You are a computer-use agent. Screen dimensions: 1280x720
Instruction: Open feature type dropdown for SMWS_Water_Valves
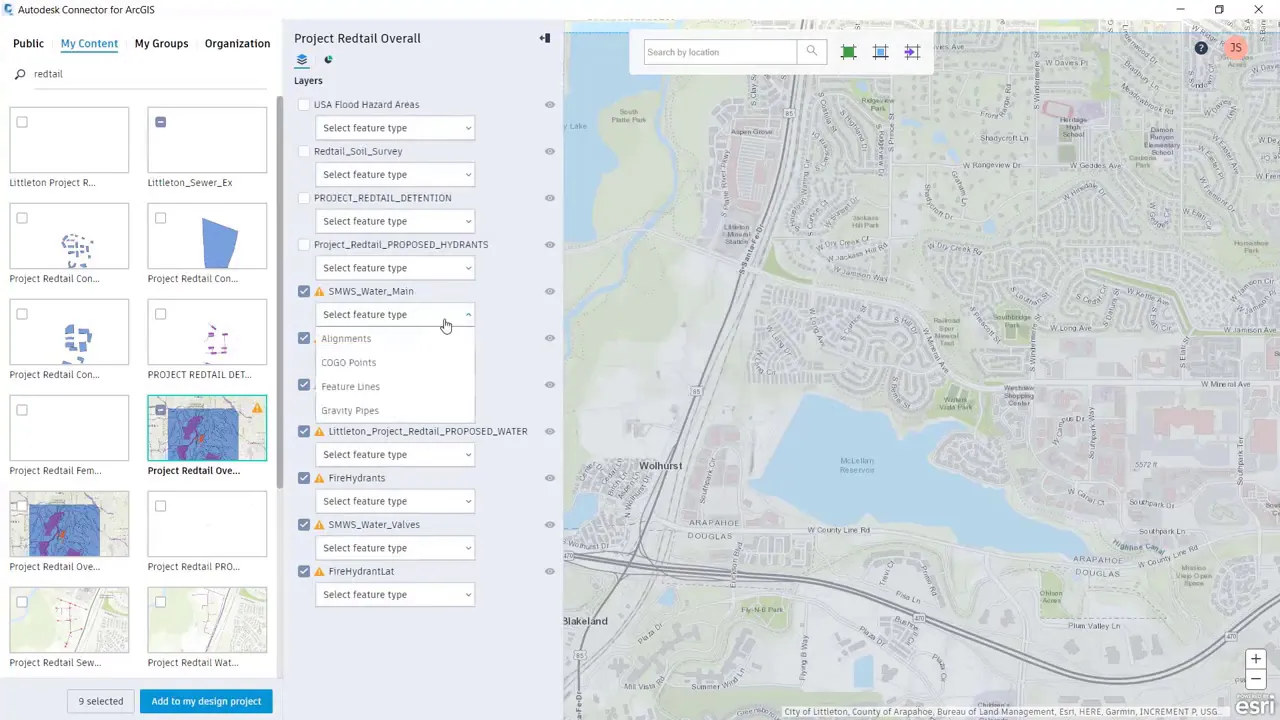[395, 548]
